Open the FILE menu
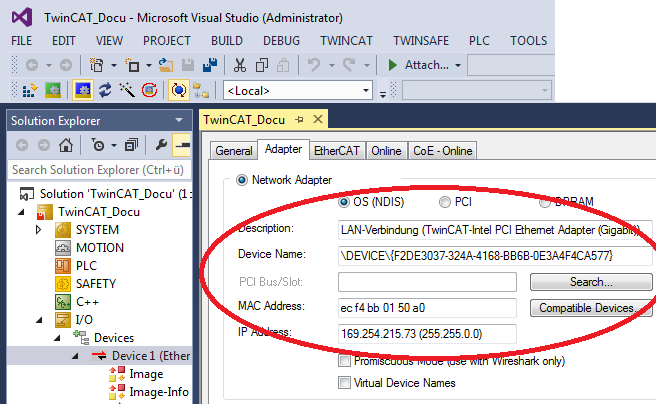656x404 pixels. pyautogui.click(x=21, y=41)
